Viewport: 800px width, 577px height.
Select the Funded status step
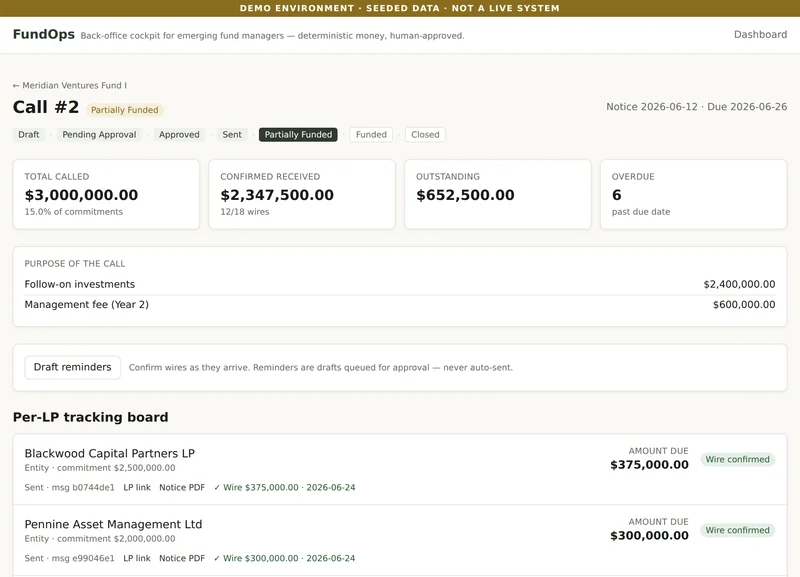coord(371,135)
